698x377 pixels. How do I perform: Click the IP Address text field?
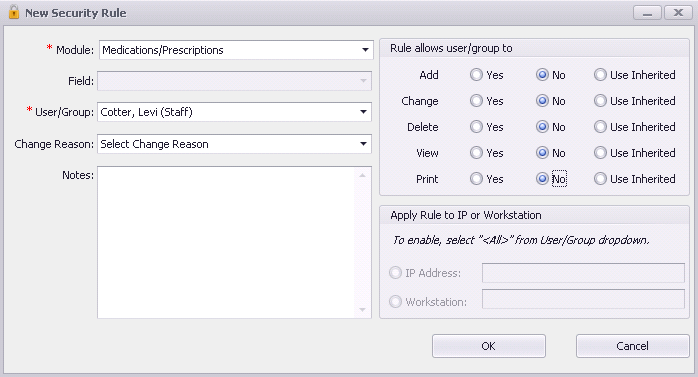[583, 273]
